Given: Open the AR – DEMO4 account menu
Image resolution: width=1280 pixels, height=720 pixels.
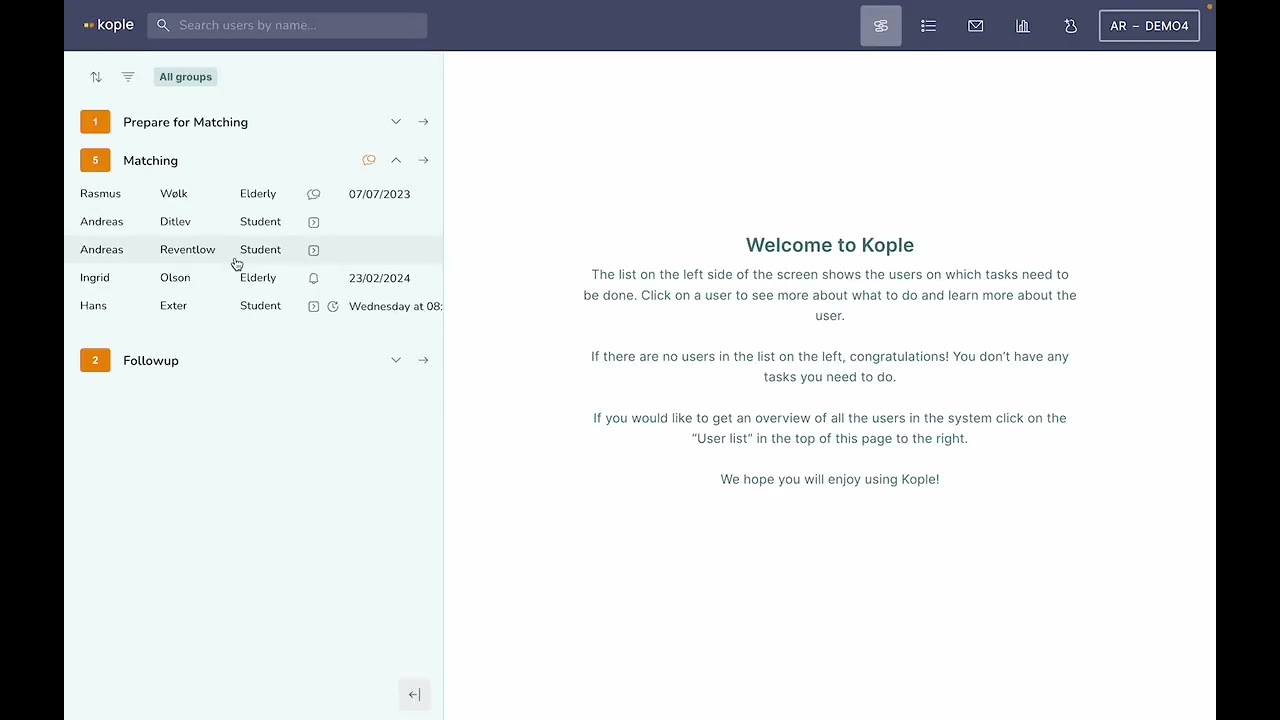Looking at the screenshot, I should (x=1149, y=26).
